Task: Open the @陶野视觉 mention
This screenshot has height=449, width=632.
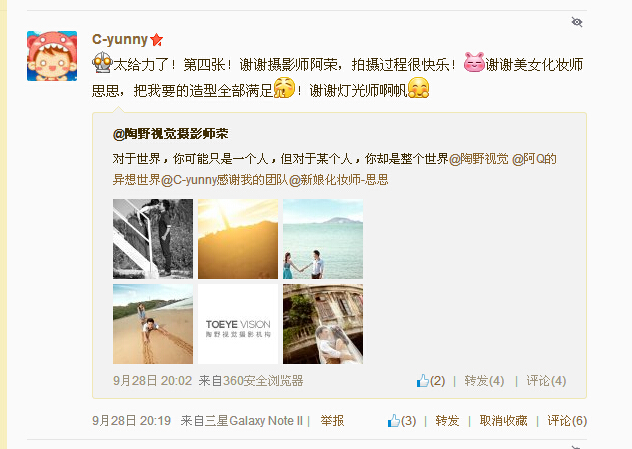Action: tap(479, 159)
